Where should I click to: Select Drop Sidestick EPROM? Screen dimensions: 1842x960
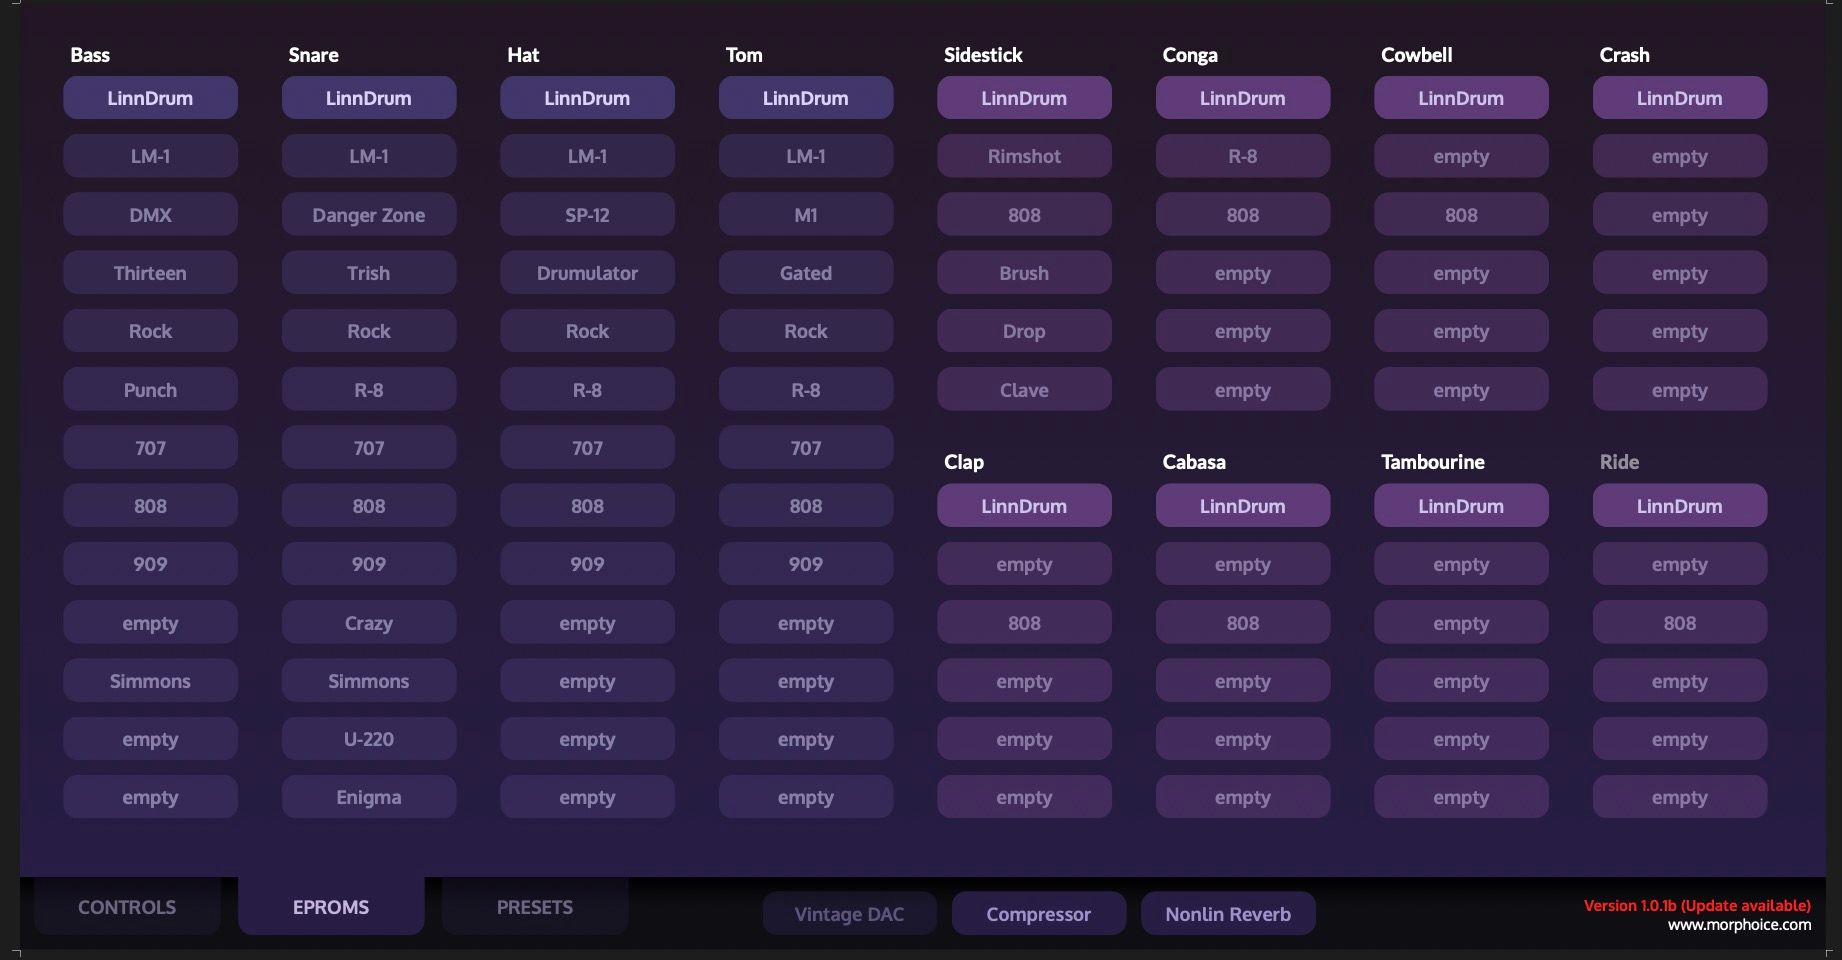1024,331
